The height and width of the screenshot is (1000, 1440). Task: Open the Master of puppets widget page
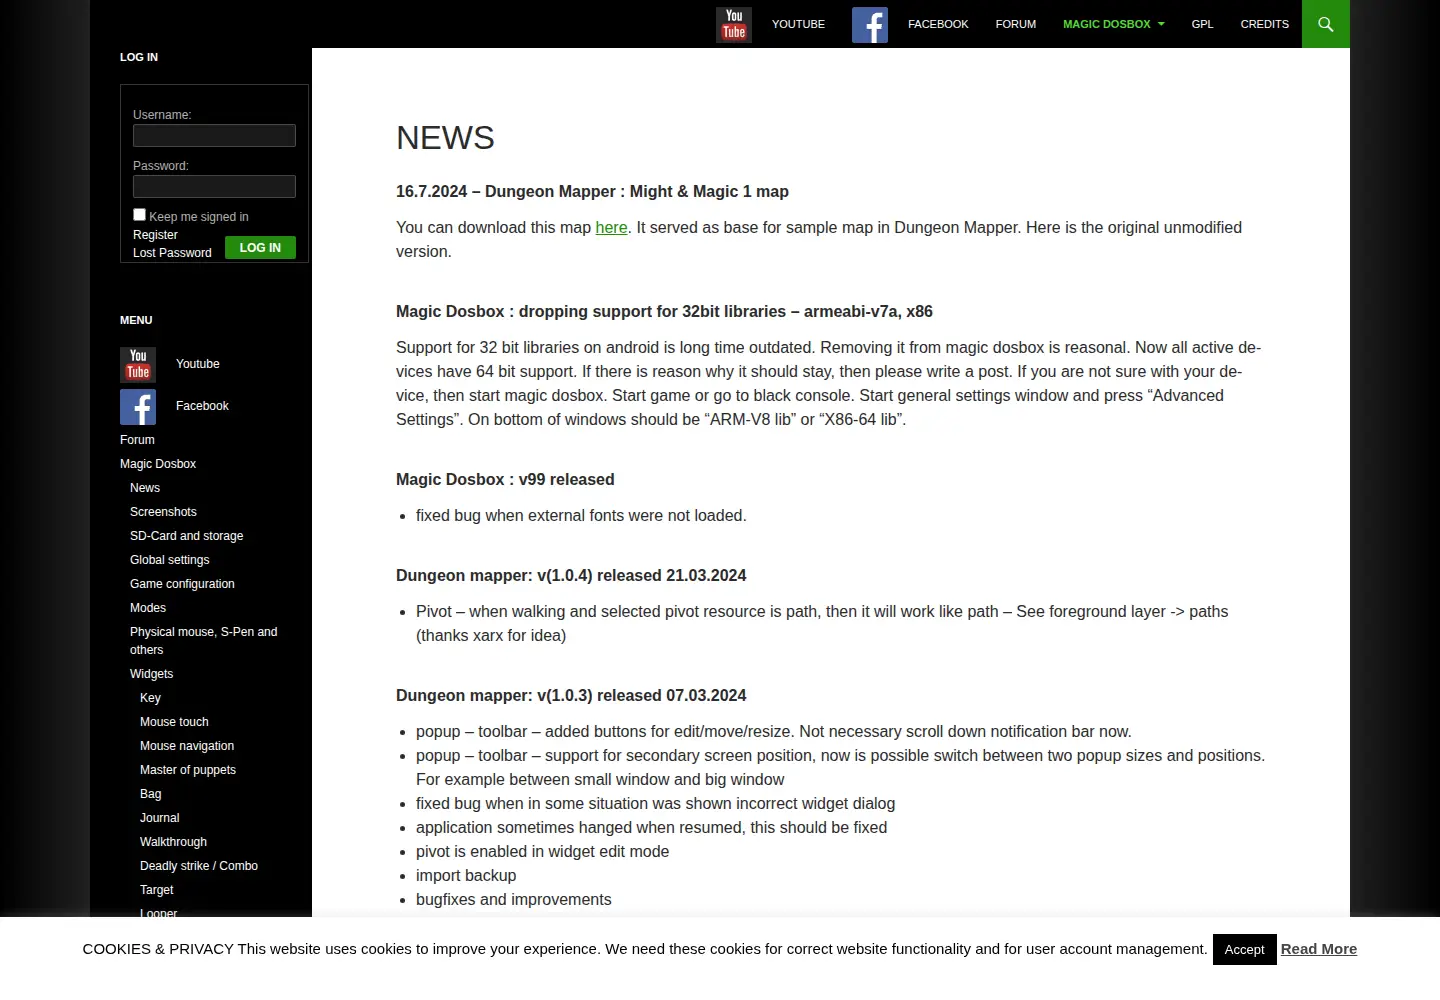coord(188,770)
